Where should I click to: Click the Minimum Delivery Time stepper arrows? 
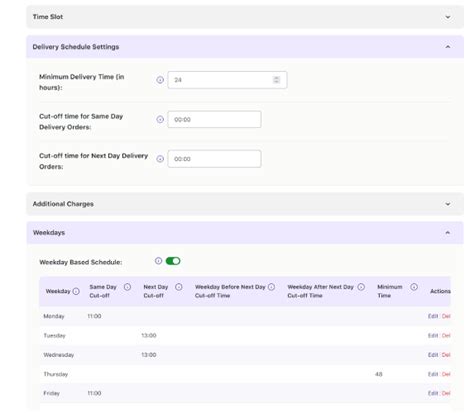point(276,80)
